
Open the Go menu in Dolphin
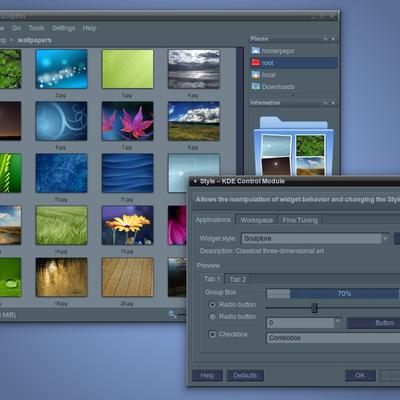coord(16,28)
